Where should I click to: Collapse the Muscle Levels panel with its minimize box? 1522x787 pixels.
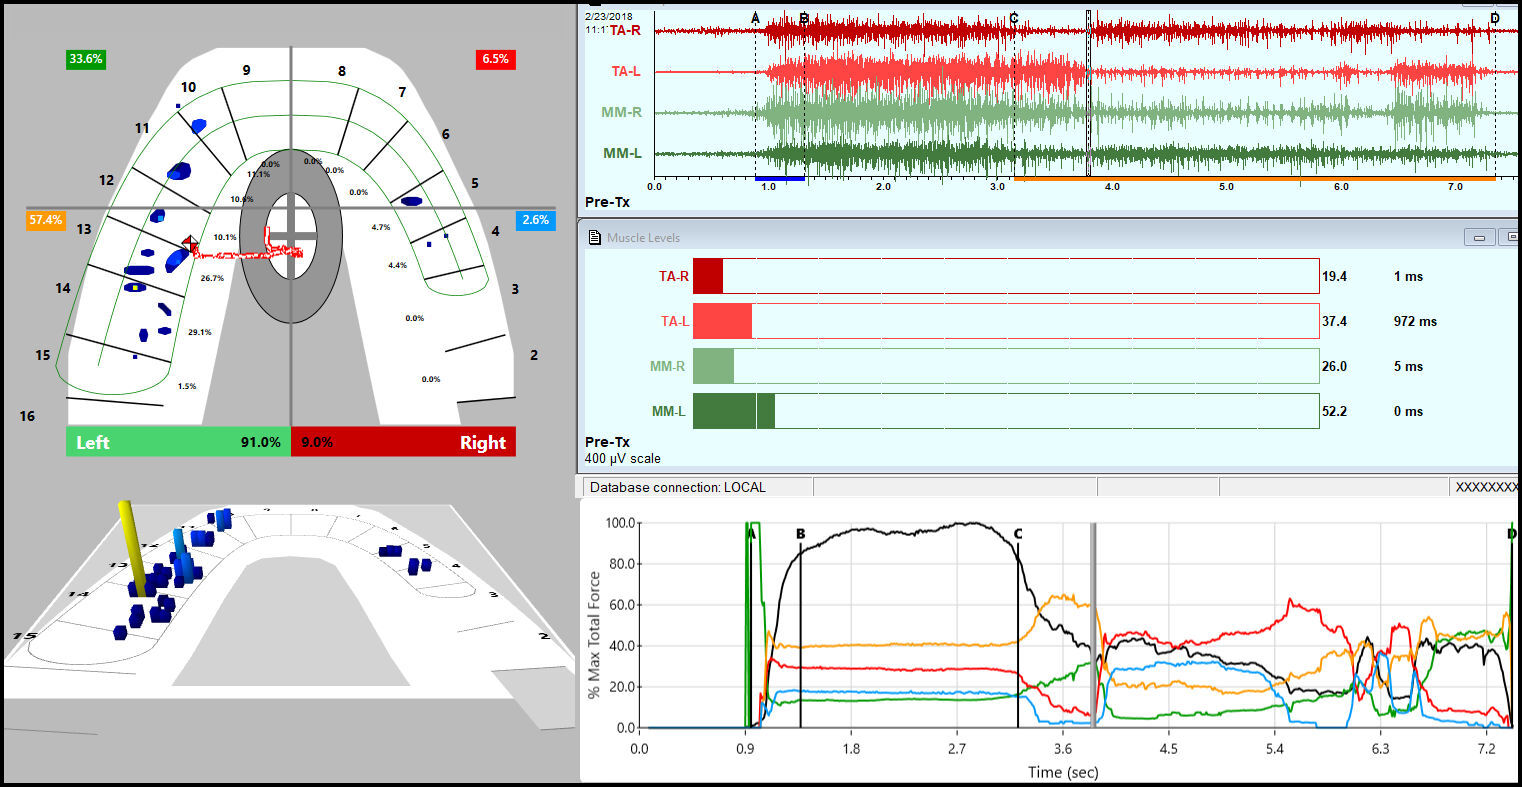pyautogui.click(x=1480, y=237)
